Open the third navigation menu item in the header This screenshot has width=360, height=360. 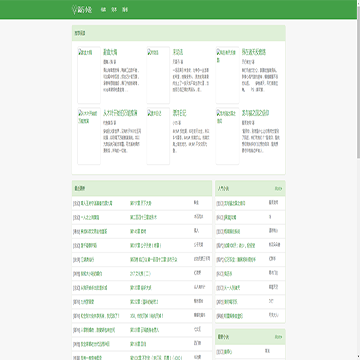pos(125,10)
